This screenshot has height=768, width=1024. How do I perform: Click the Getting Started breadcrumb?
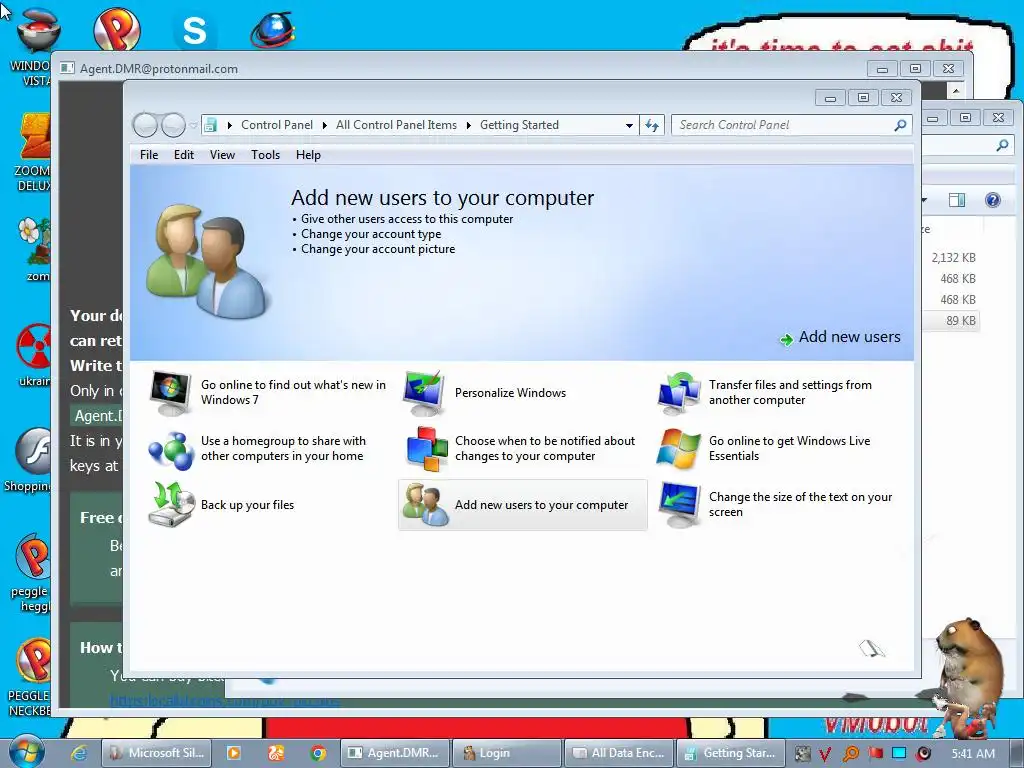click(519, 125)
